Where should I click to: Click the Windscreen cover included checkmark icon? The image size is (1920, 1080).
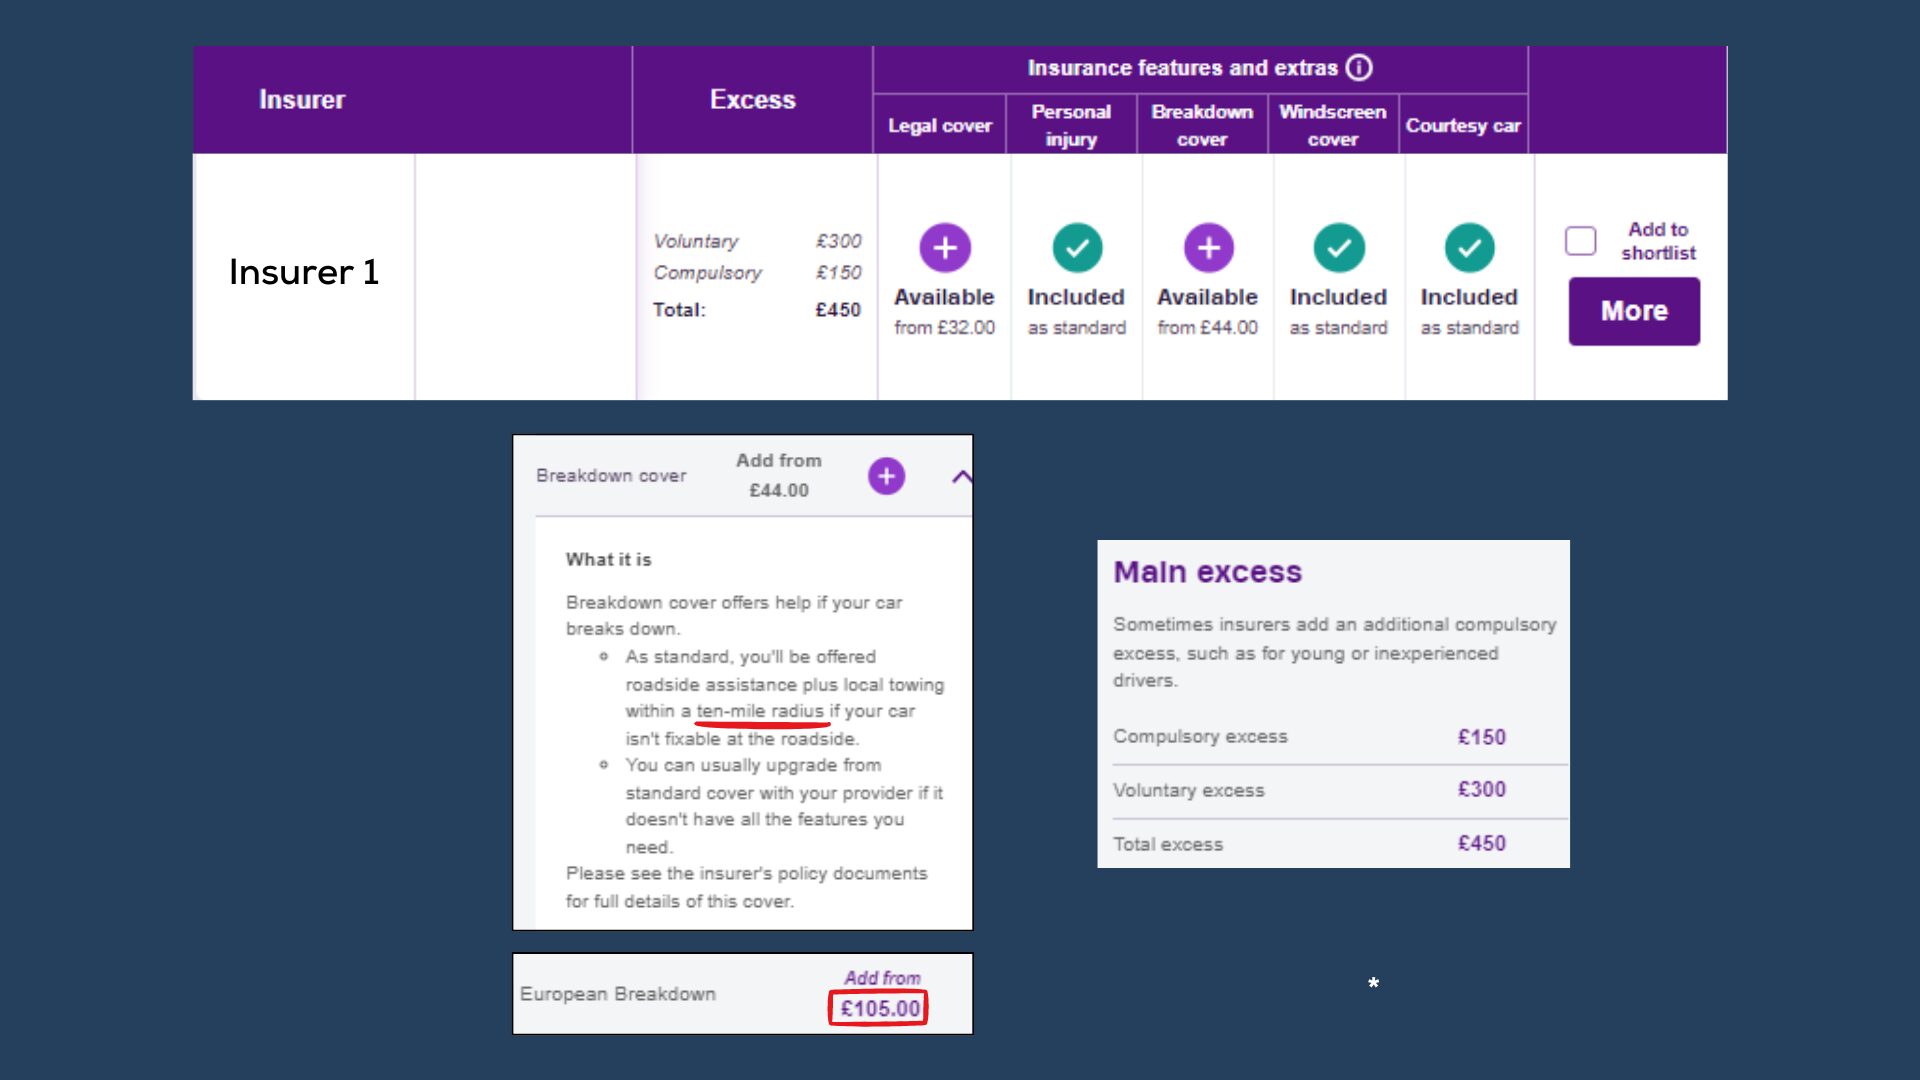point(1335,248)
